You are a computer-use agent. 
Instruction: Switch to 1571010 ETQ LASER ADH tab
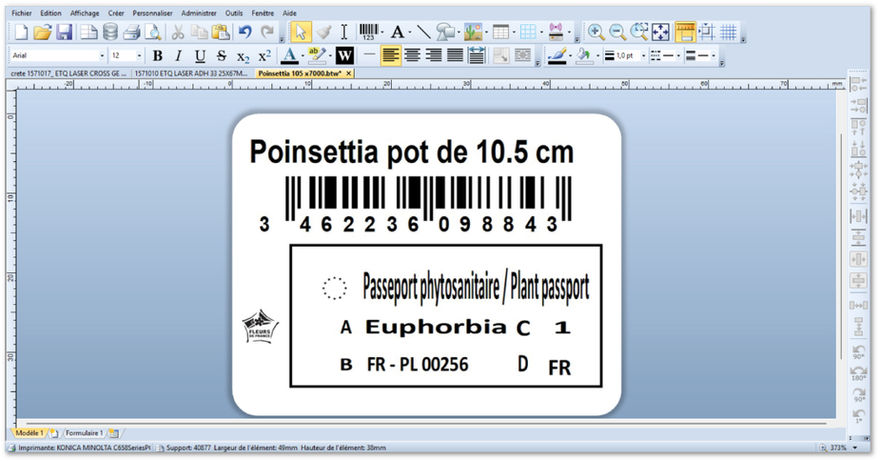coord(191,74)
